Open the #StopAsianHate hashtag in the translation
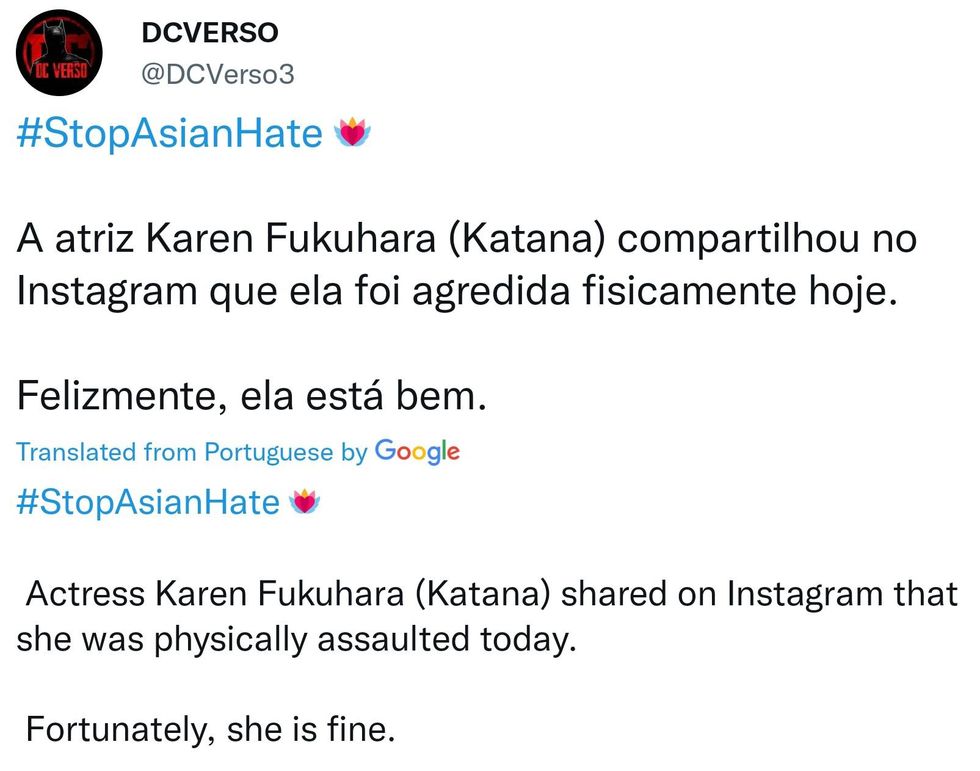The width and height of the screenshot is (980, 771). point(148,501)
